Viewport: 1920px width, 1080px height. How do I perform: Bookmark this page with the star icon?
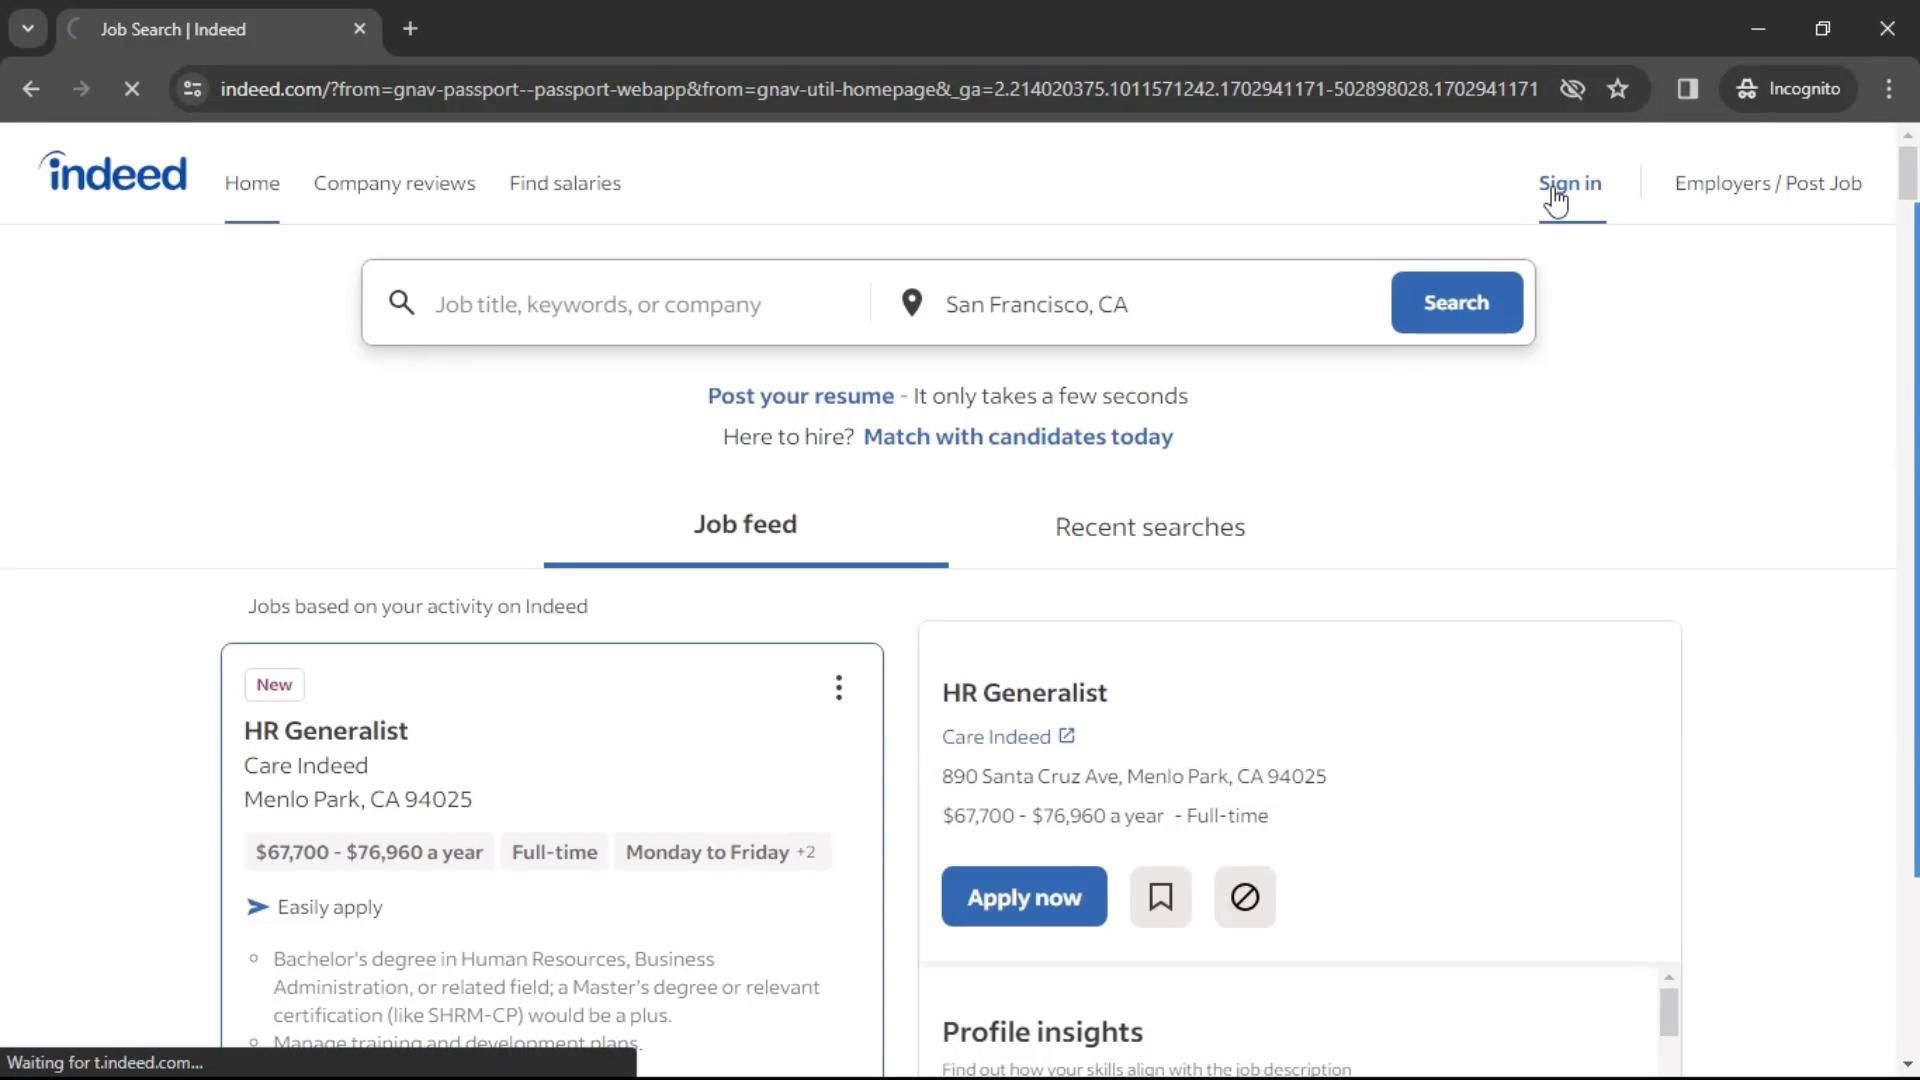coord(1618,89)
